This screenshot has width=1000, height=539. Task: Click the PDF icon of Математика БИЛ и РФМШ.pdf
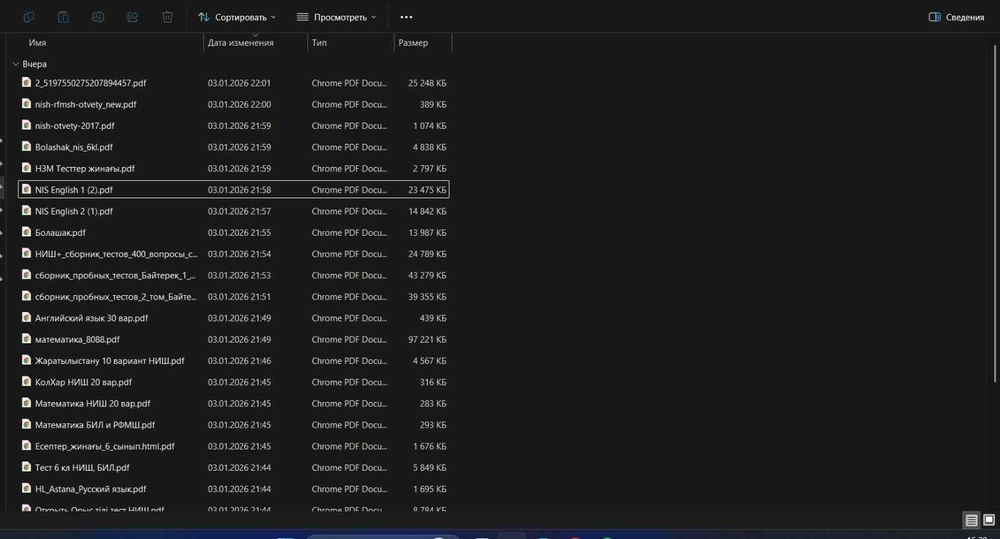tap(26, 424)
